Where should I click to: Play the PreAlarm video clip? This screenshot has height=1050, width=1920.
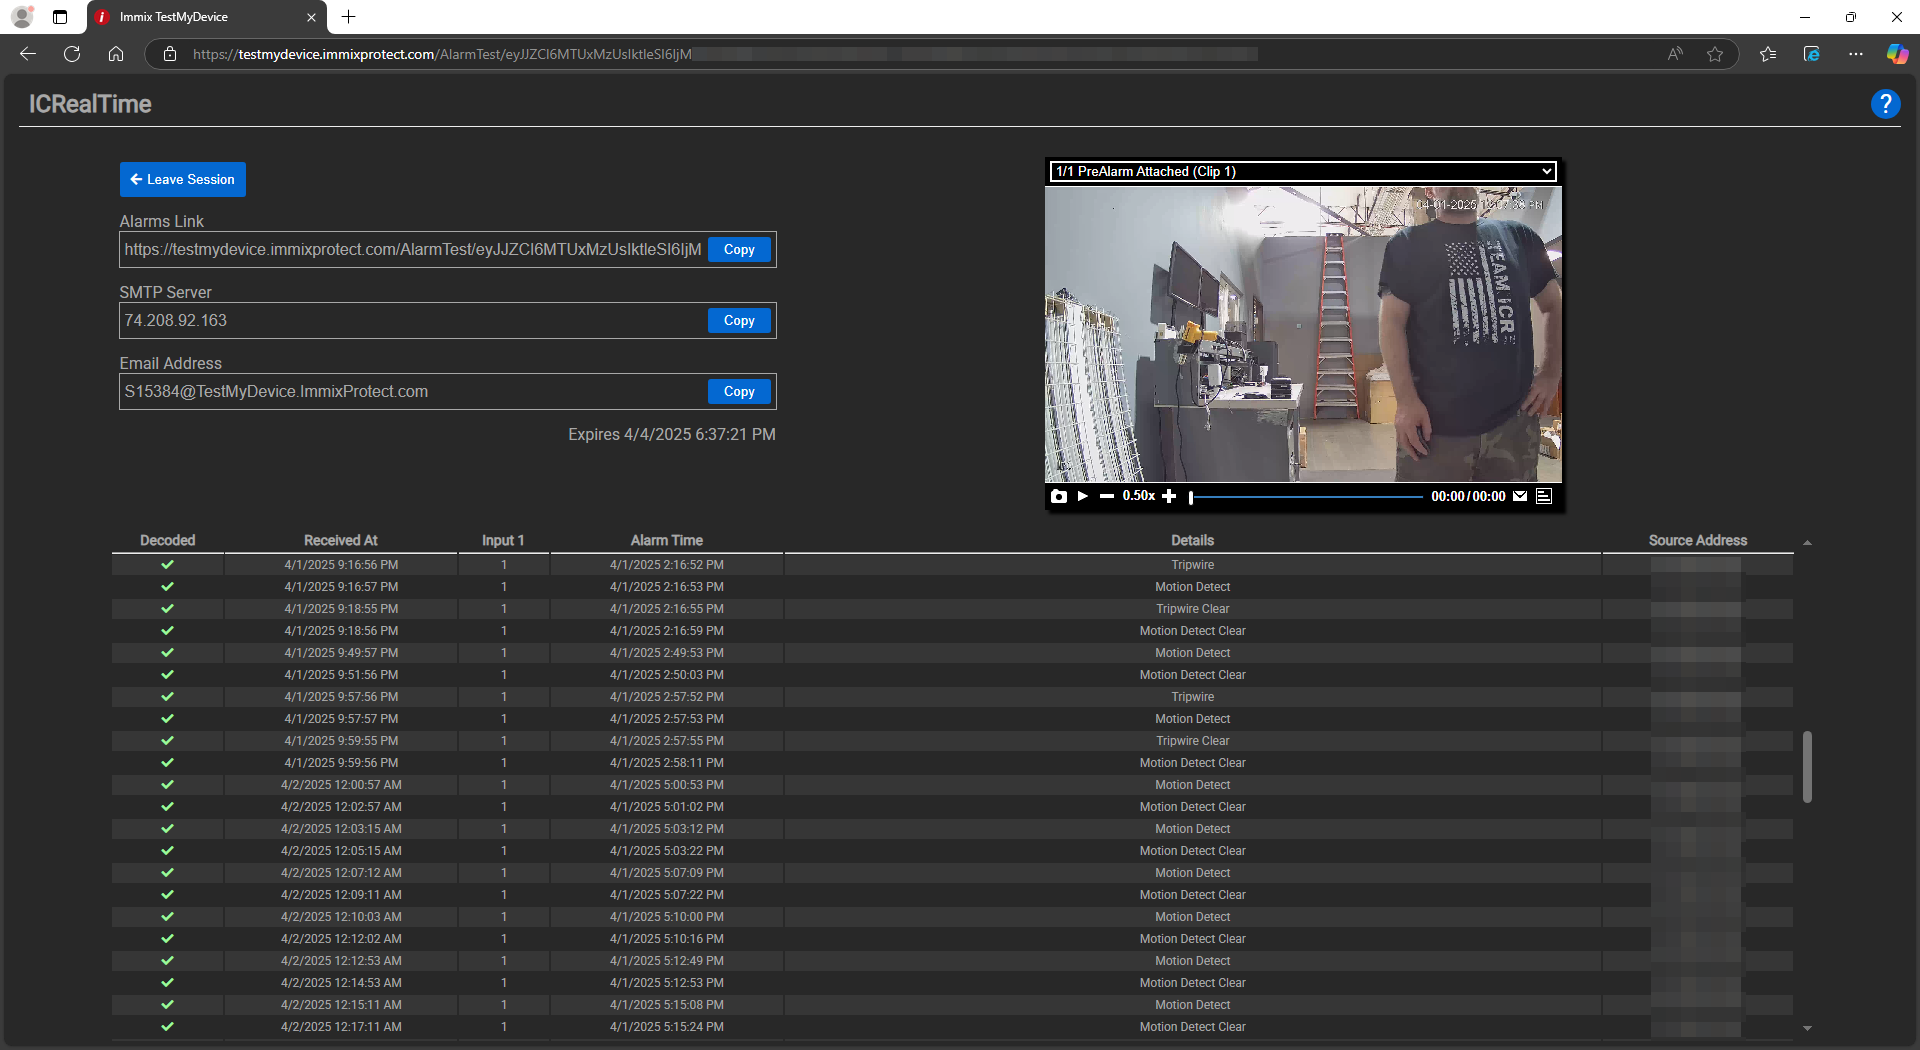(1082, 497)
